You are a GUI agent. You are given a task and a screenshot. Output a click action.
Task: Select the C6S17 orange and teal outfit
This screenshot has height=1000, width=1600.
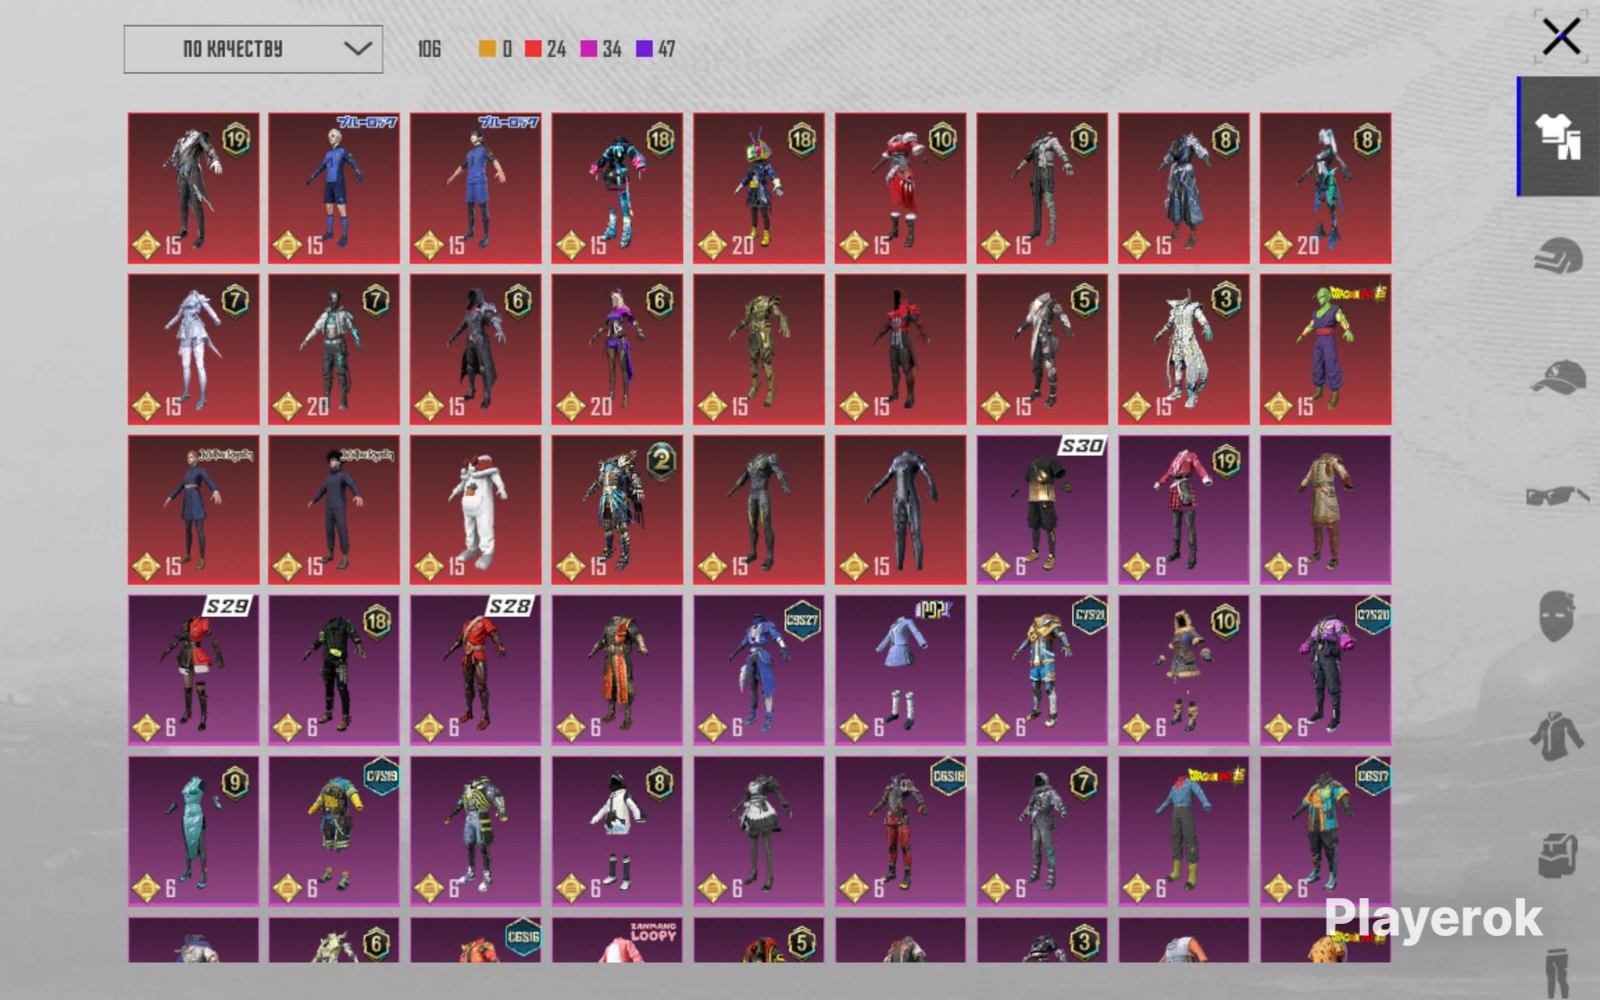tap(1325, 831)
